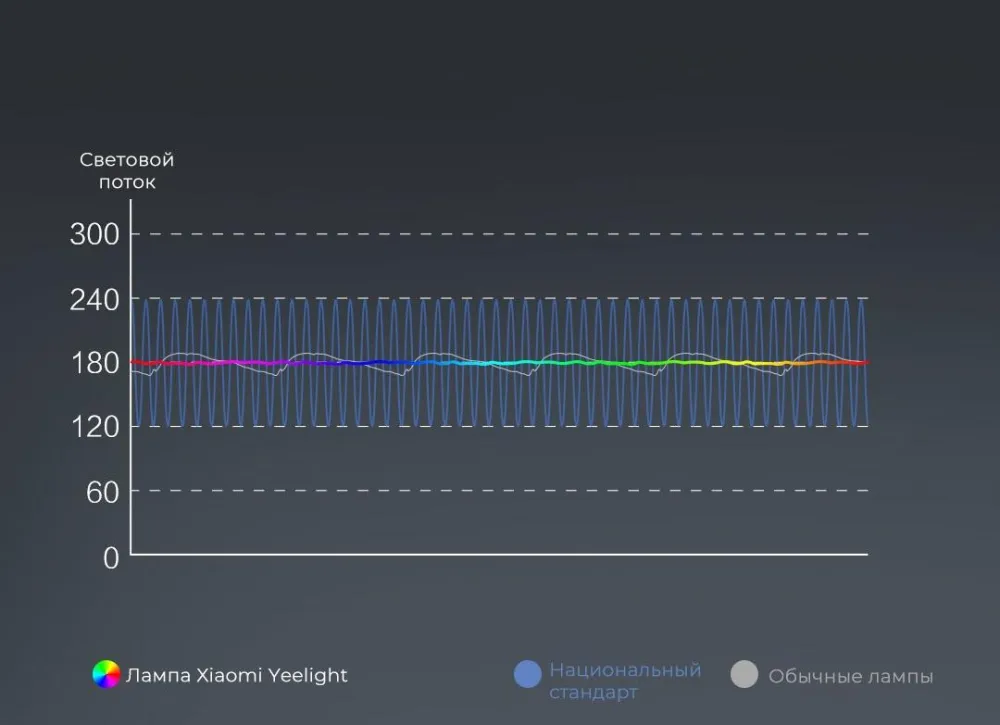Click the 120 y-axis value label

coord(95,427)
